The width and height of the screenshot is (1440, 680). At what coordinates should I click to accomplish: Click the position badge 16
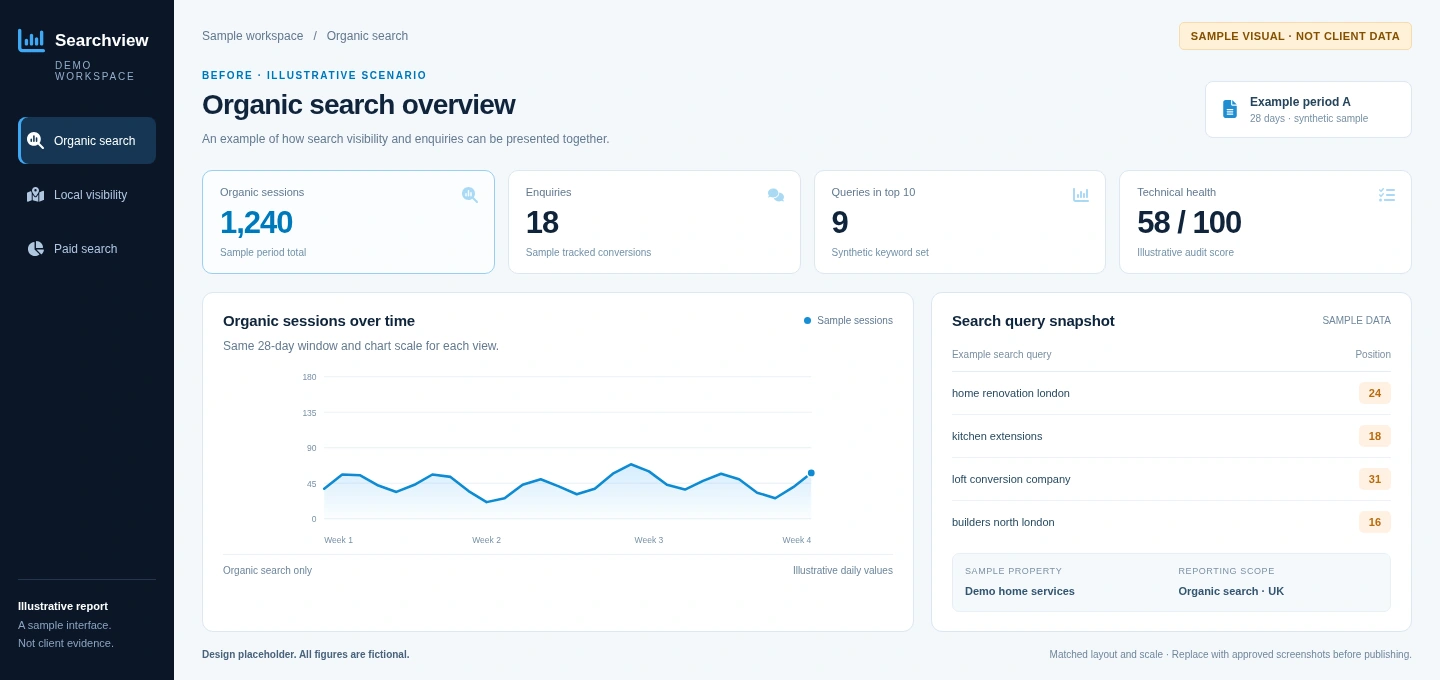pos(1375,522)
